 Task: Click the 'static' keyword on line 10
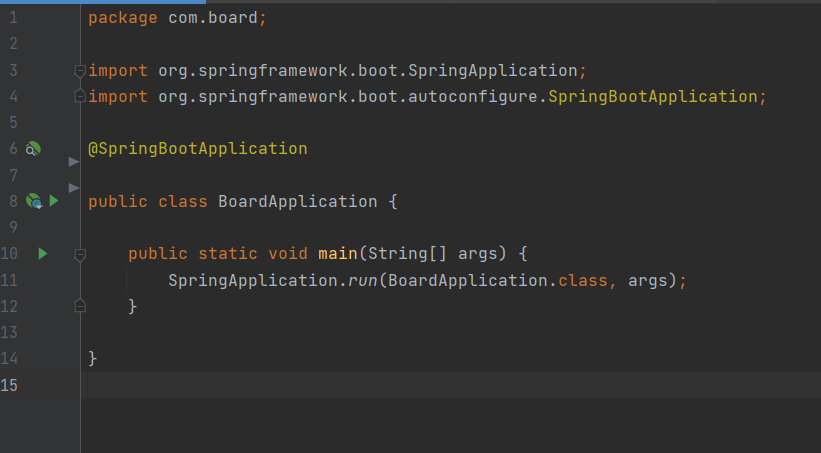click(x=228, y=254)
